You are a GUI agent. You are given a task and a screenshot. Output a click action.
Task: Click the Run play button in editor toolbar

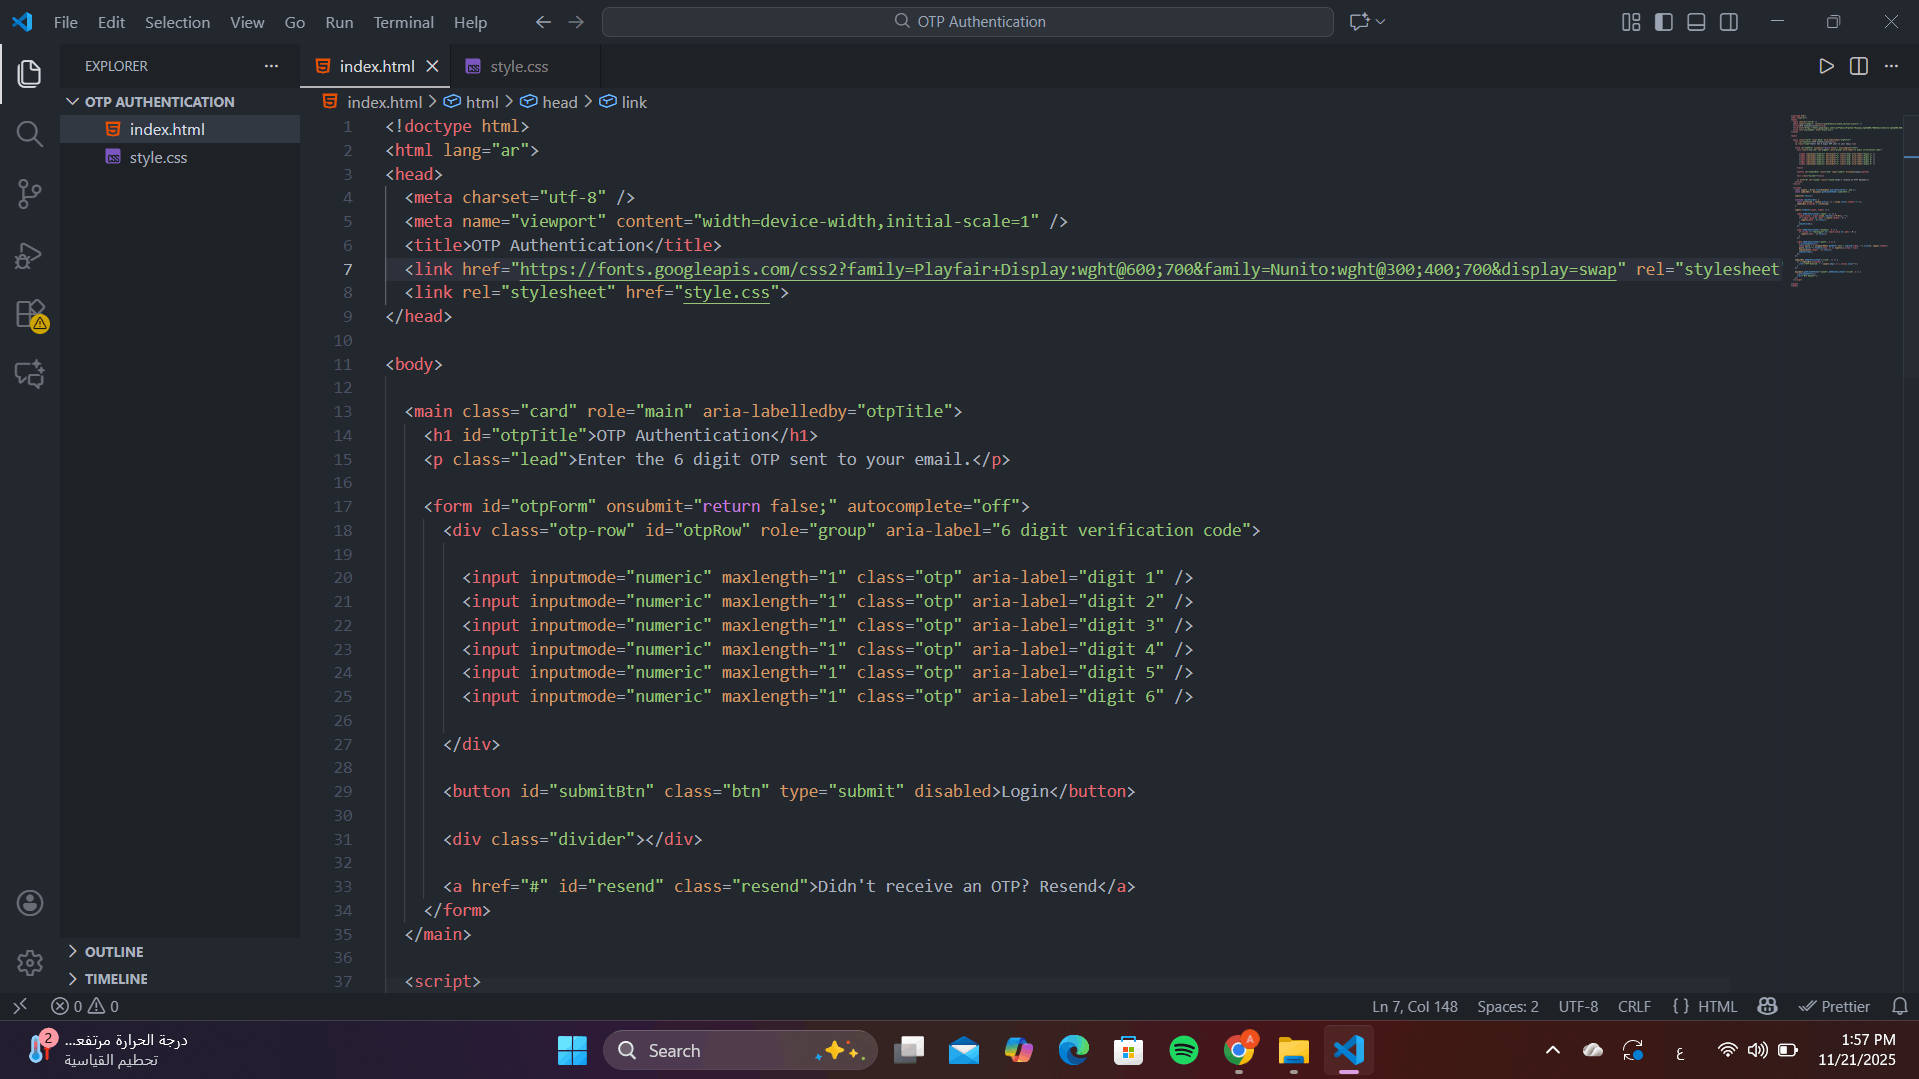pyautogui.click(x=1826, y=66)
